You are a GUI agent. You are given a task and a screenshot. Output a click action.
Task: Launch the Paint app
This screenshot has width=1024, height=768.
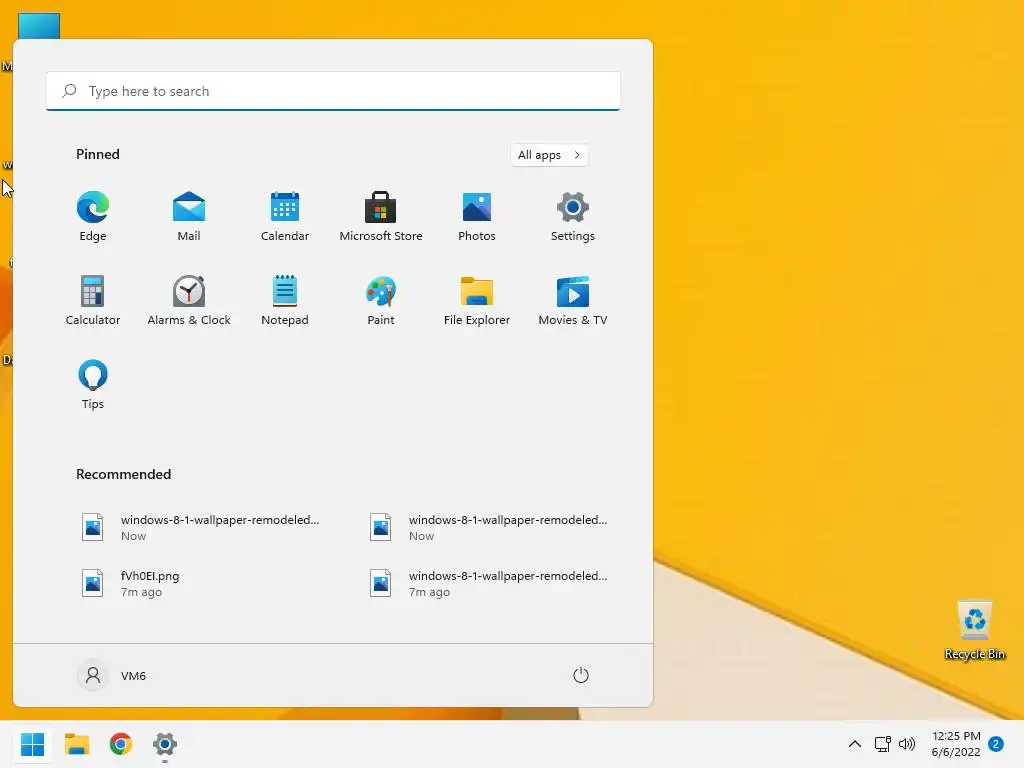point(381,300)
